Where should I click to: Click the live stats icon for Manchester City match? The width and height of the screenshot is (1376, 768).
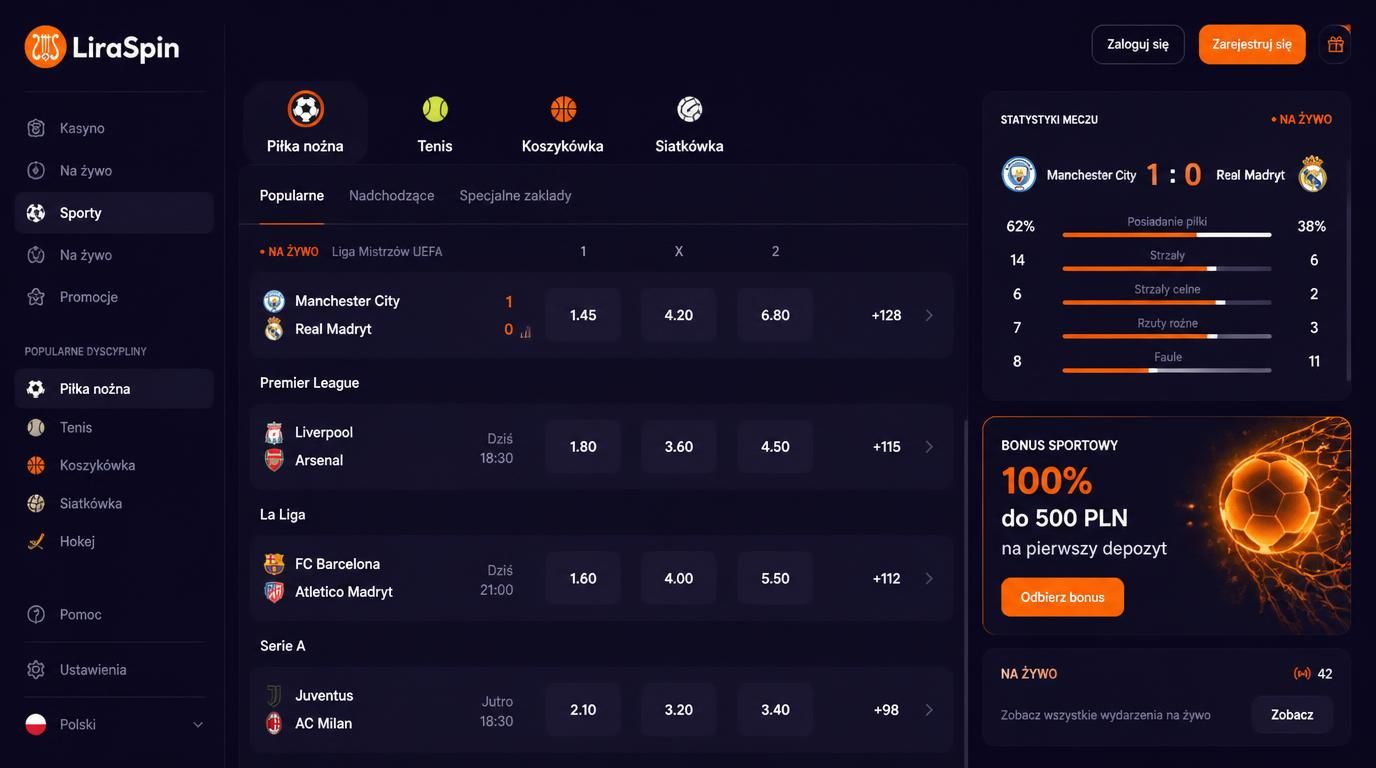[526, 332]
